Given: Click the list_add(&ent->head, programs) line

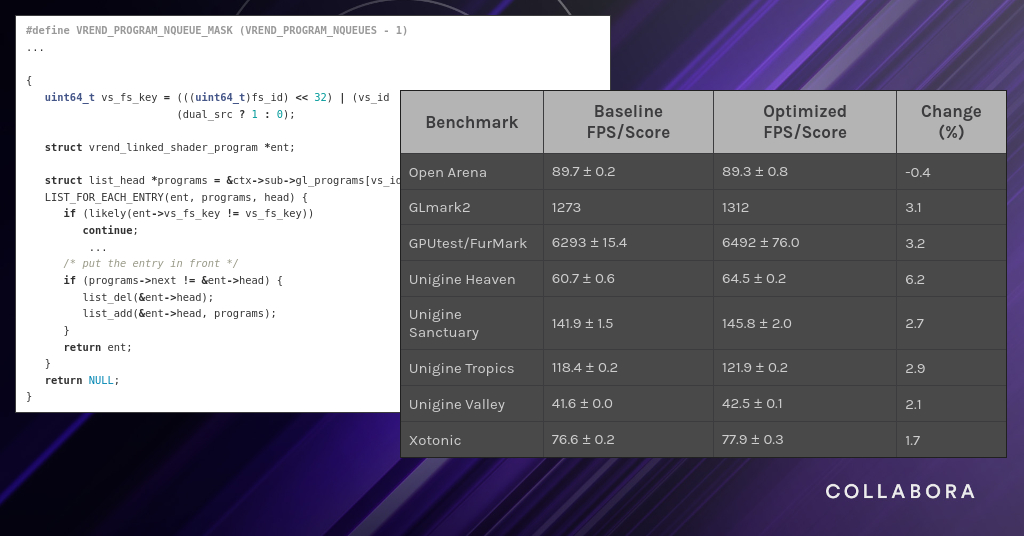Looking at the screenshot, I should tap(180, 313).
